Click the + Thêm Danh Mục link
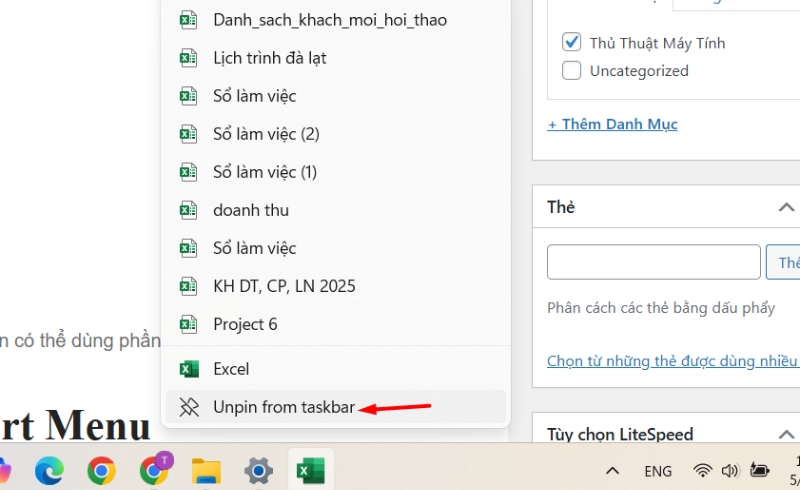 coord(612,124)
